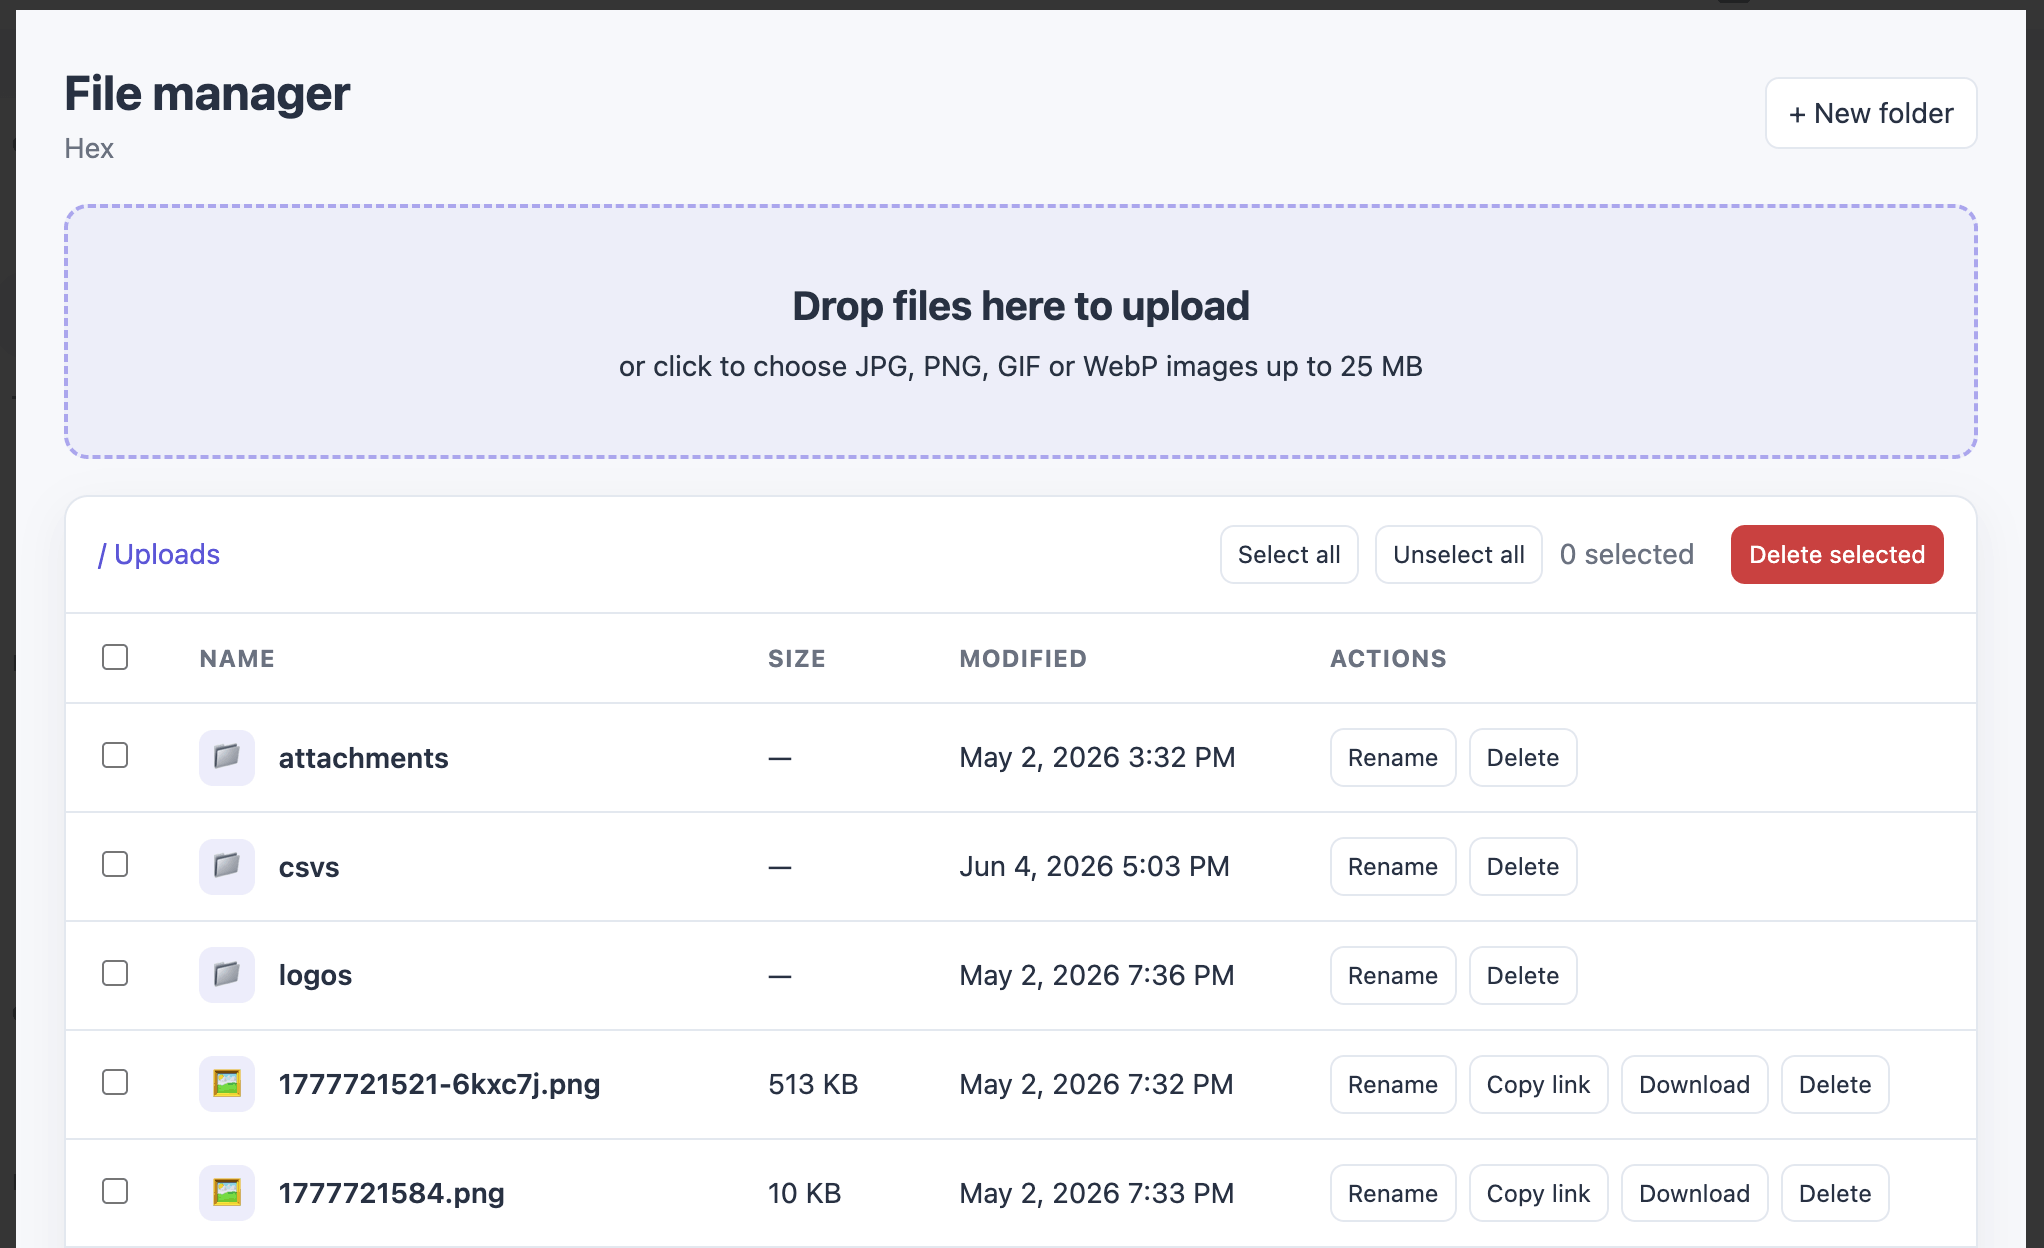Click image icon for 1777721521-6kxc7j.png

(x=227, y=1084)
